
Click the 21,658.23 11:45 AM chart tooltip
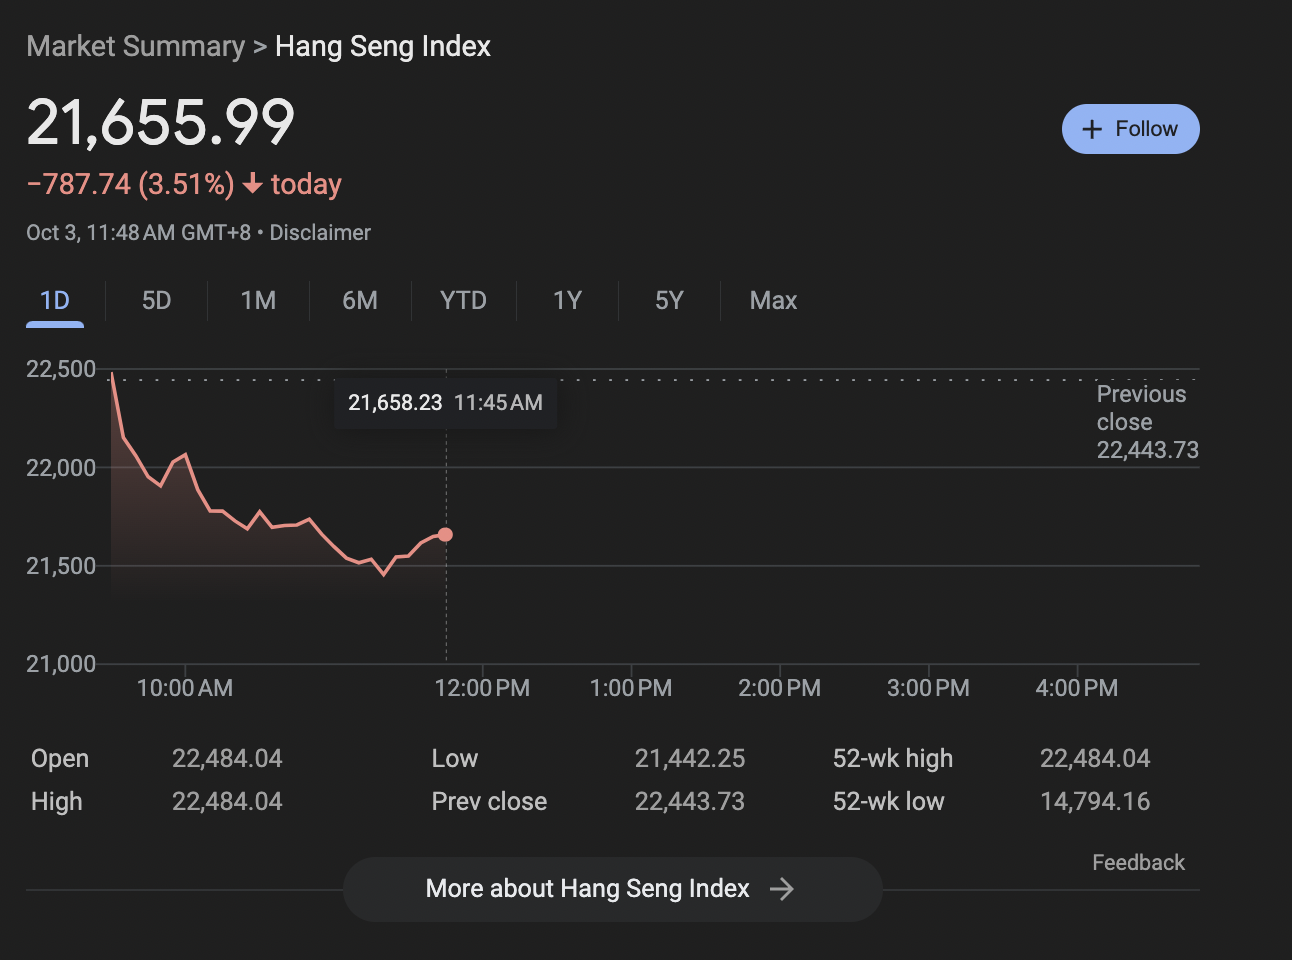pos(445,403)
